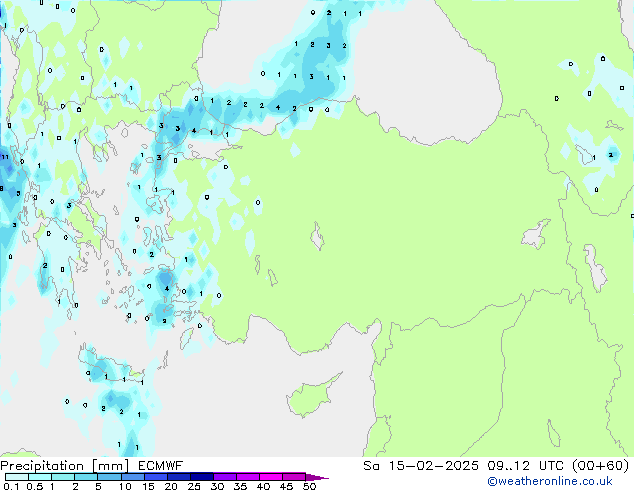Click the '10' legend scale value
Viewport: 634px width, 490px height.
[x=125, y=486]
